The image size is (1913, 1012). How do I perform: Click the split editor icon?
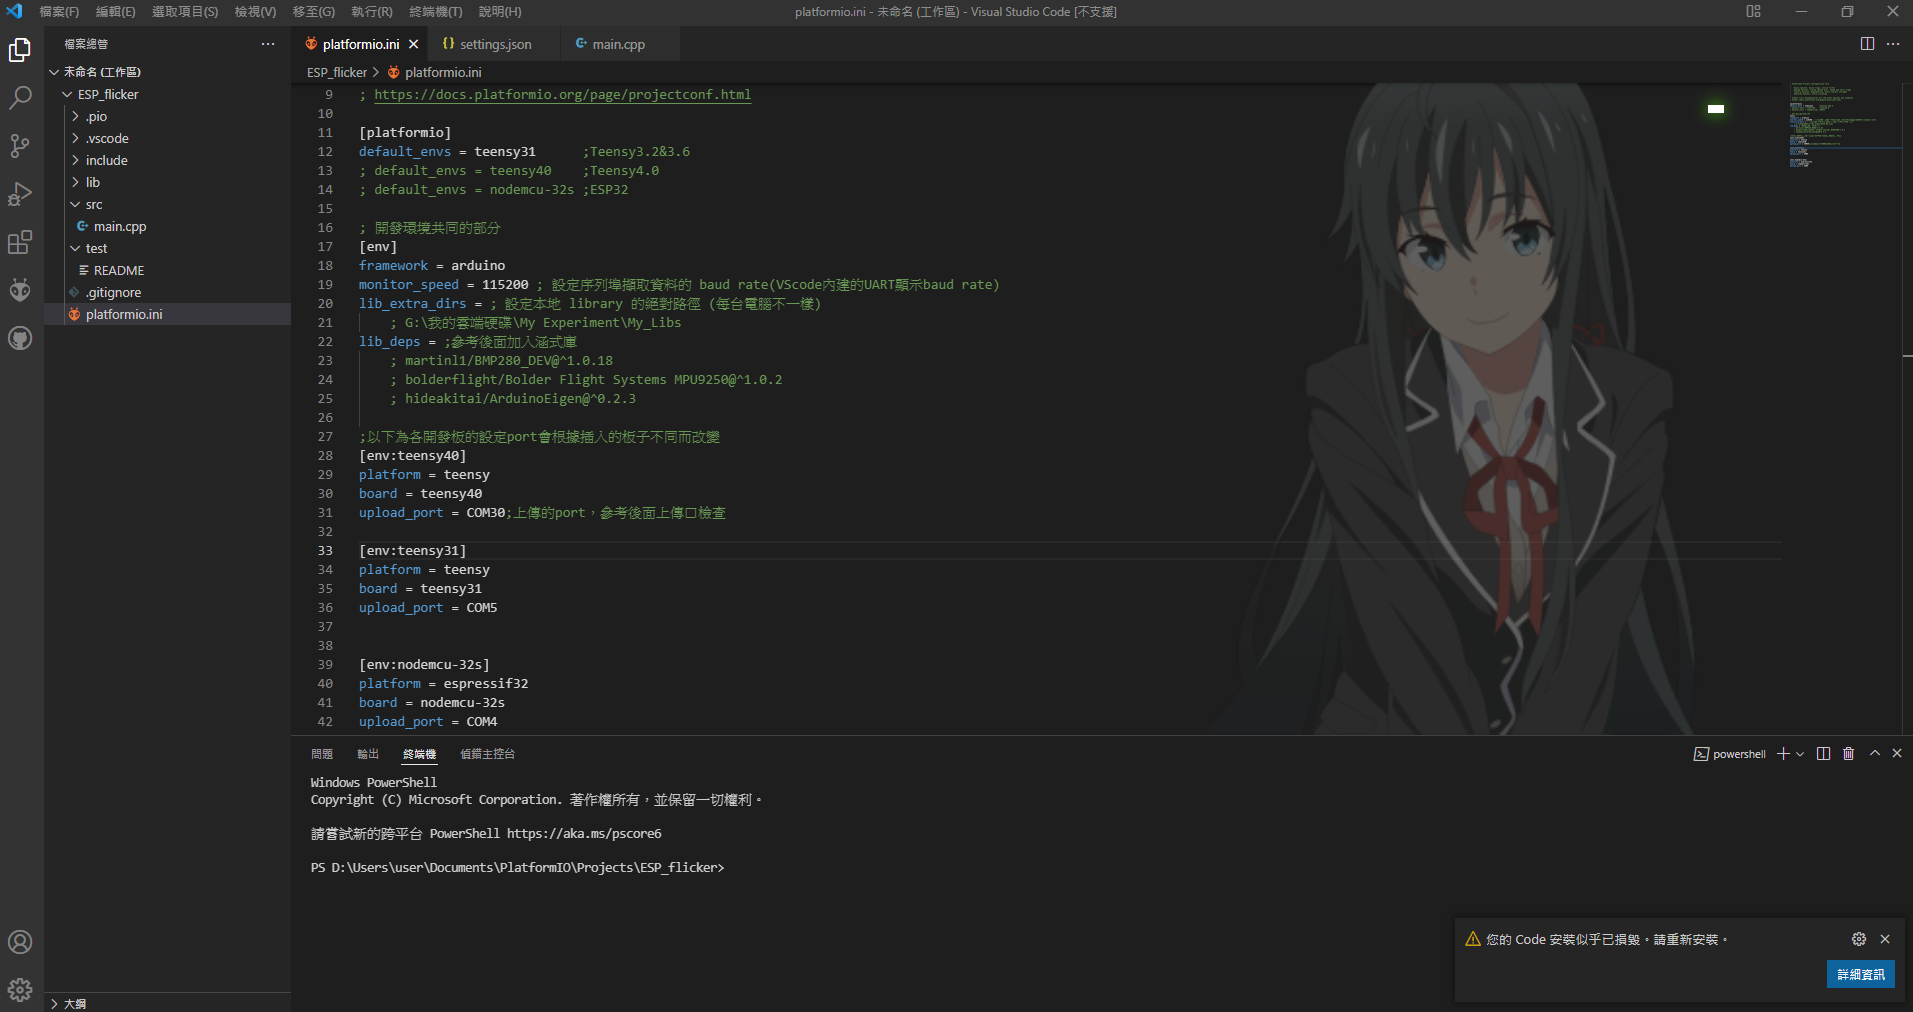pos(1867,44)
